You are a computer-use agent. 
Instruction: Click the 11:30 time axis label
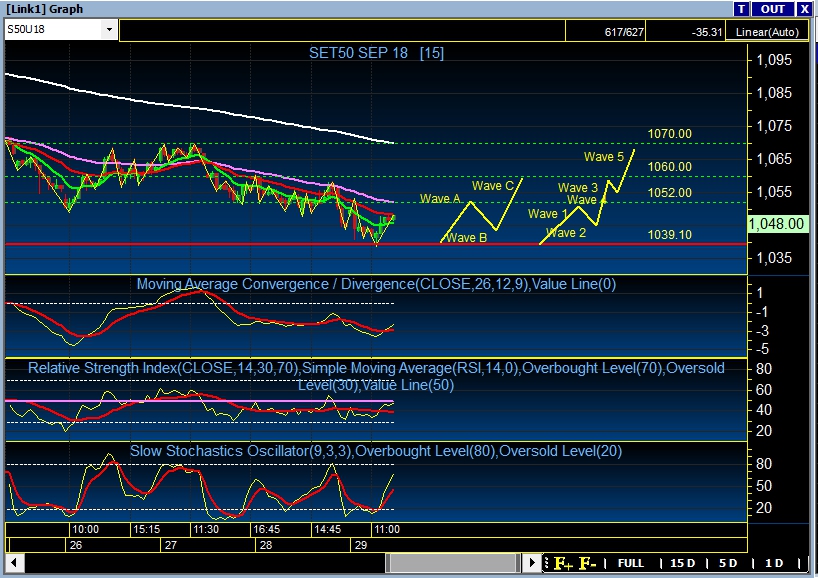[x=206, y=529]
